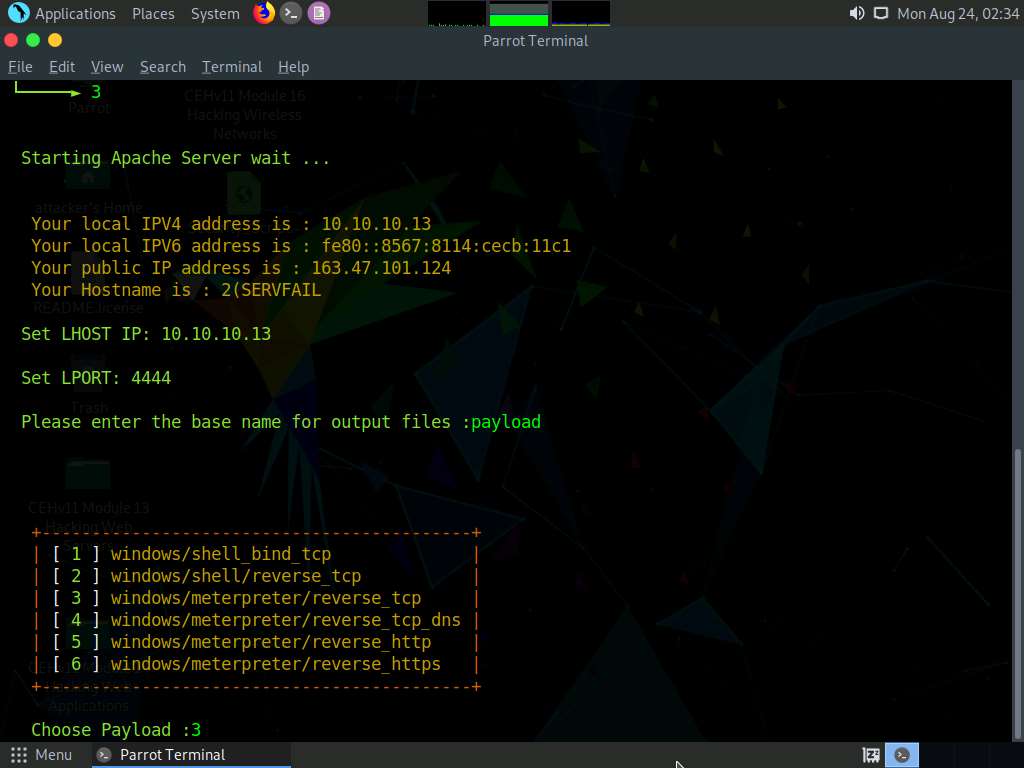This screenshot has width=1024, height=768.
Task: Click the volume speaker icon
Action: pos(856,13)
